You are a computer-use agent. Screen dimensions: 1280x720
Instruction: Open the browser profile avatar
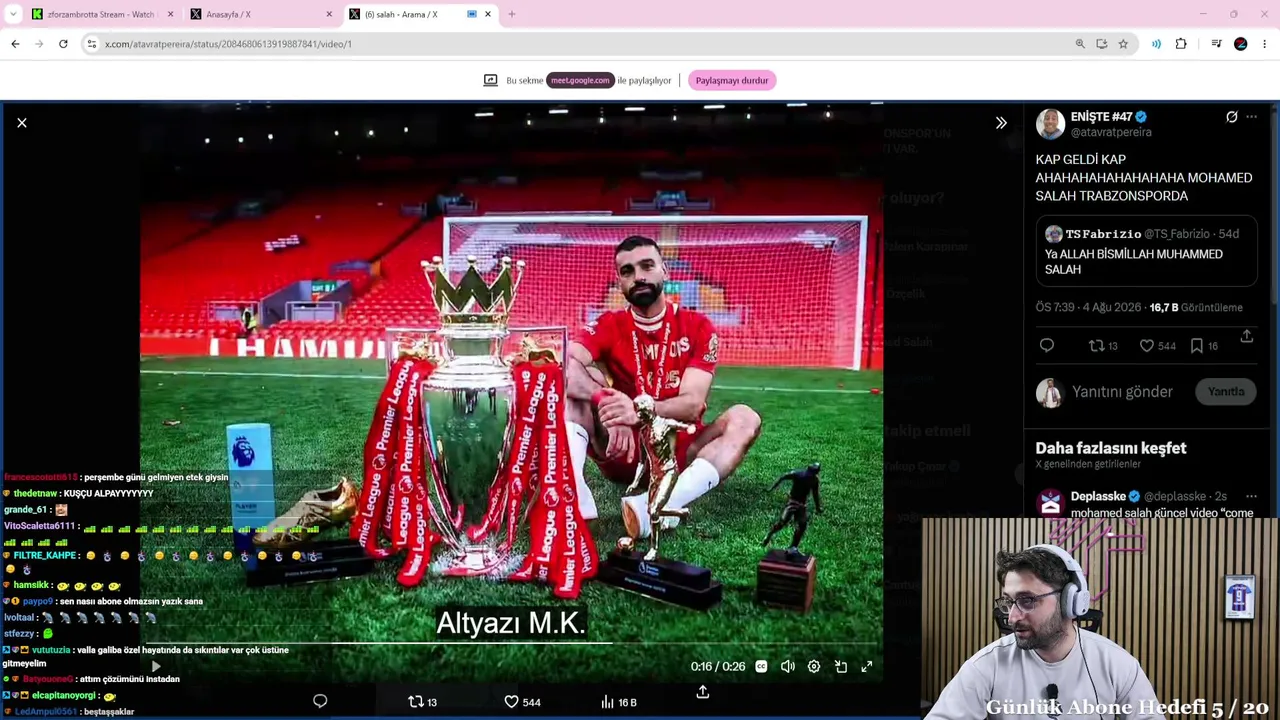point(1241,44)
